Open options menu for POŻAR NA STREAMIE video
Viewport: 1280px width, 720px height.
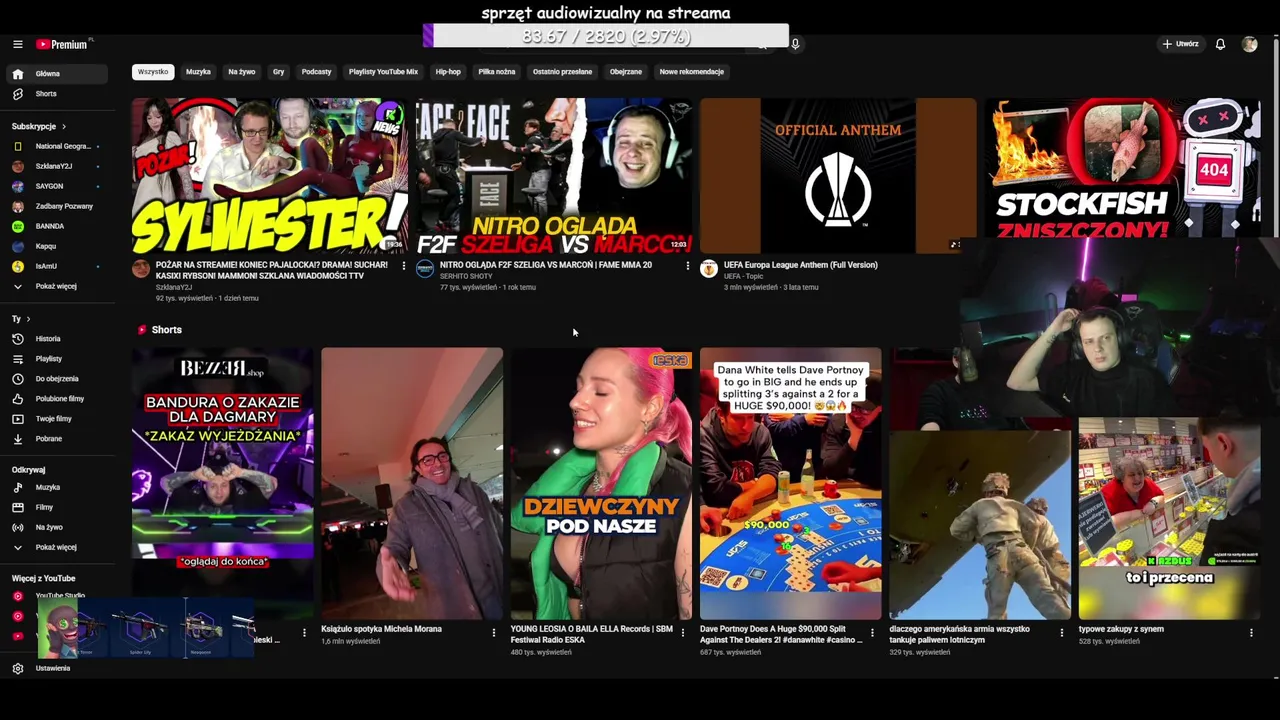(x=404, y=266)
